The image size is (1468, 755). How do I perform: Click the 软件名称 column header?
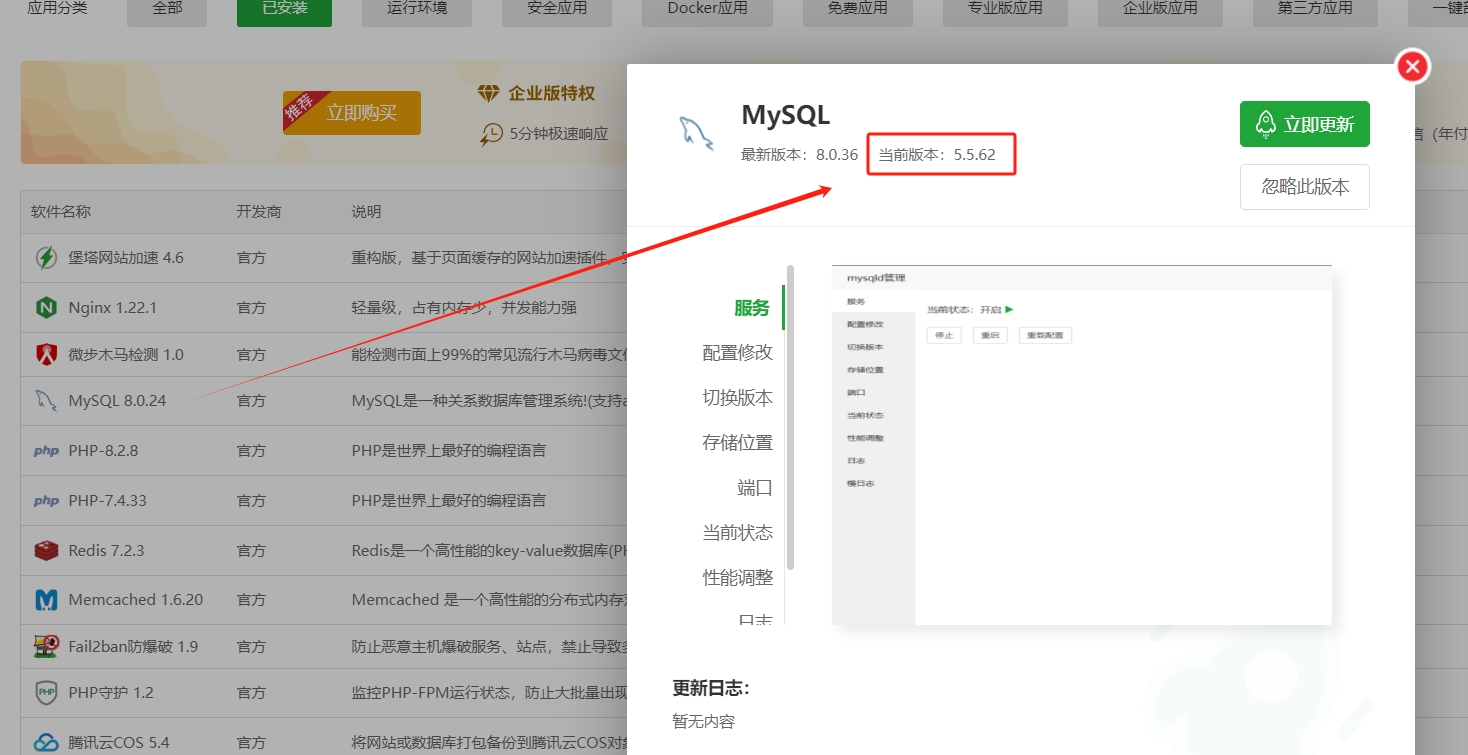pos(61,212)
